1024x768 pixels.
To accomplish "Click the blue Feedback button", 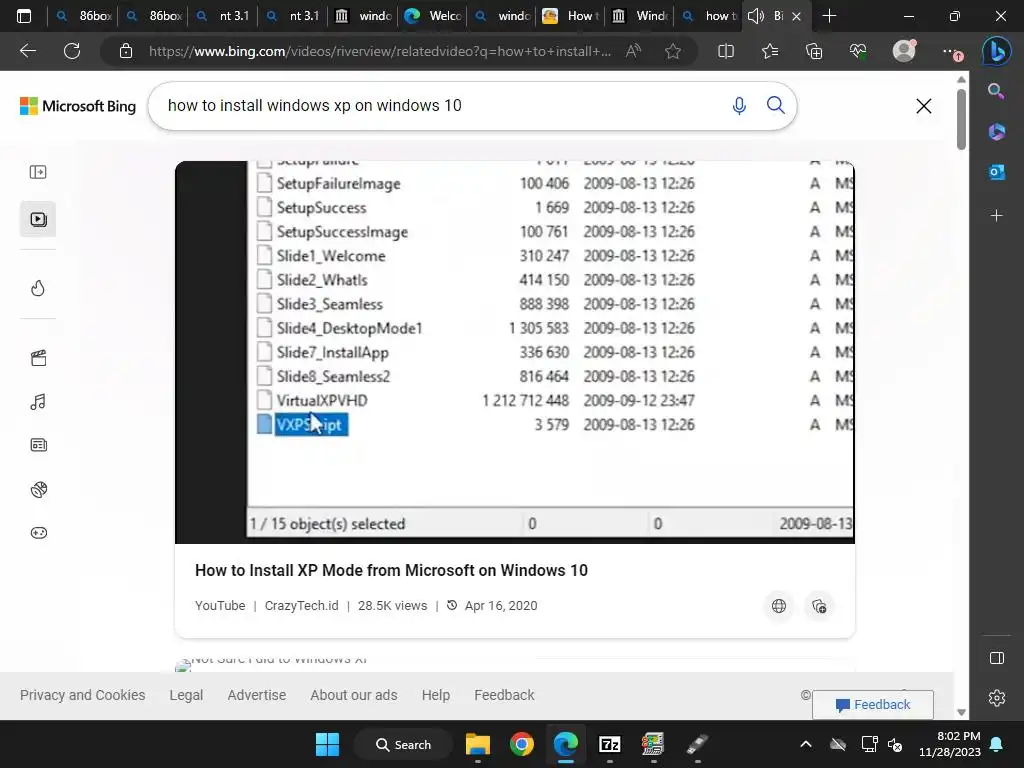I will [x=872, y=705].
